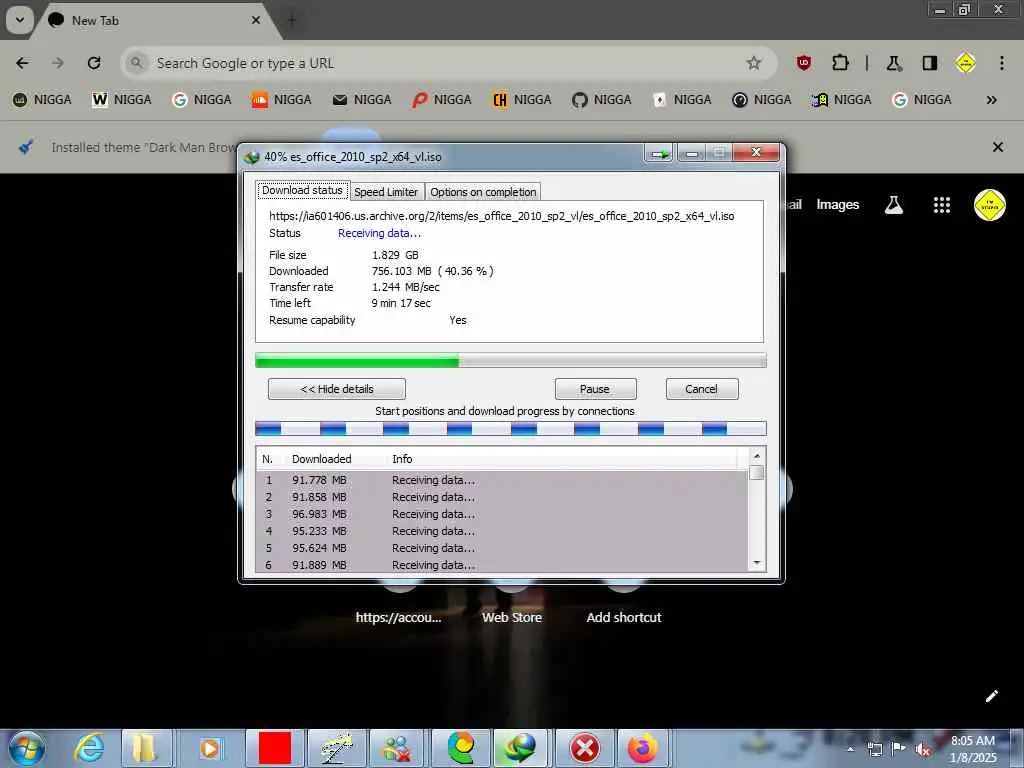1024x768 pixels.
Task: Go back using browser back arrow
Action: click(22, 63)
